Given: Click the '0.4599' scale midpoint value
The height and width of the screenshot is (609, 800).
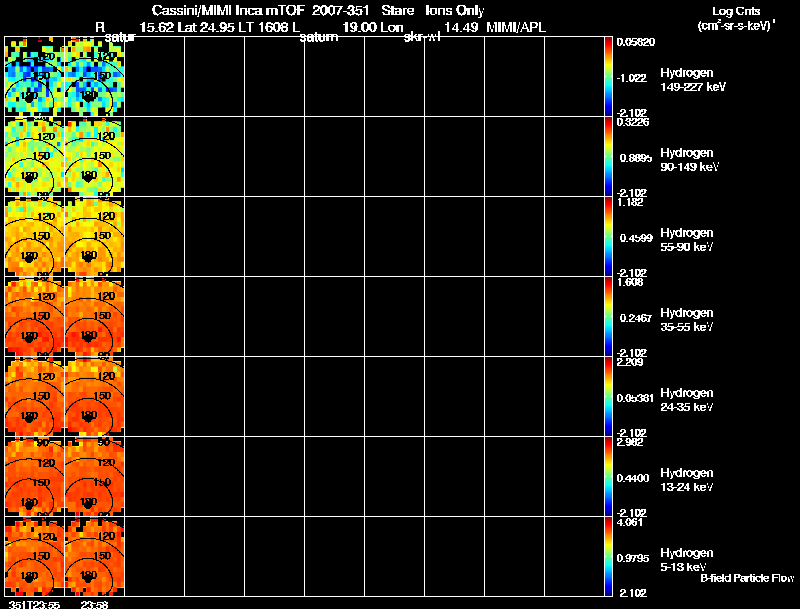Looking at the screenshot, I should pos(636,238).
